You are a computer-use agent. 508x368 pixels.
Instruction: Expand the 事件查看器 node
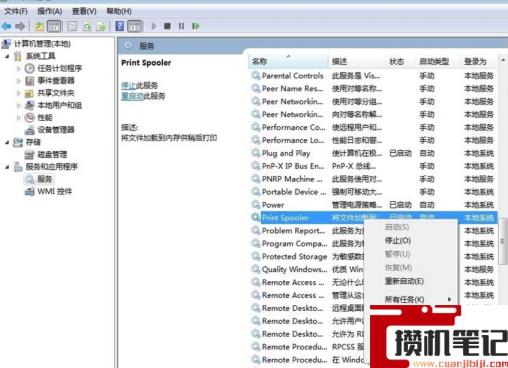[x=19, y=81]
